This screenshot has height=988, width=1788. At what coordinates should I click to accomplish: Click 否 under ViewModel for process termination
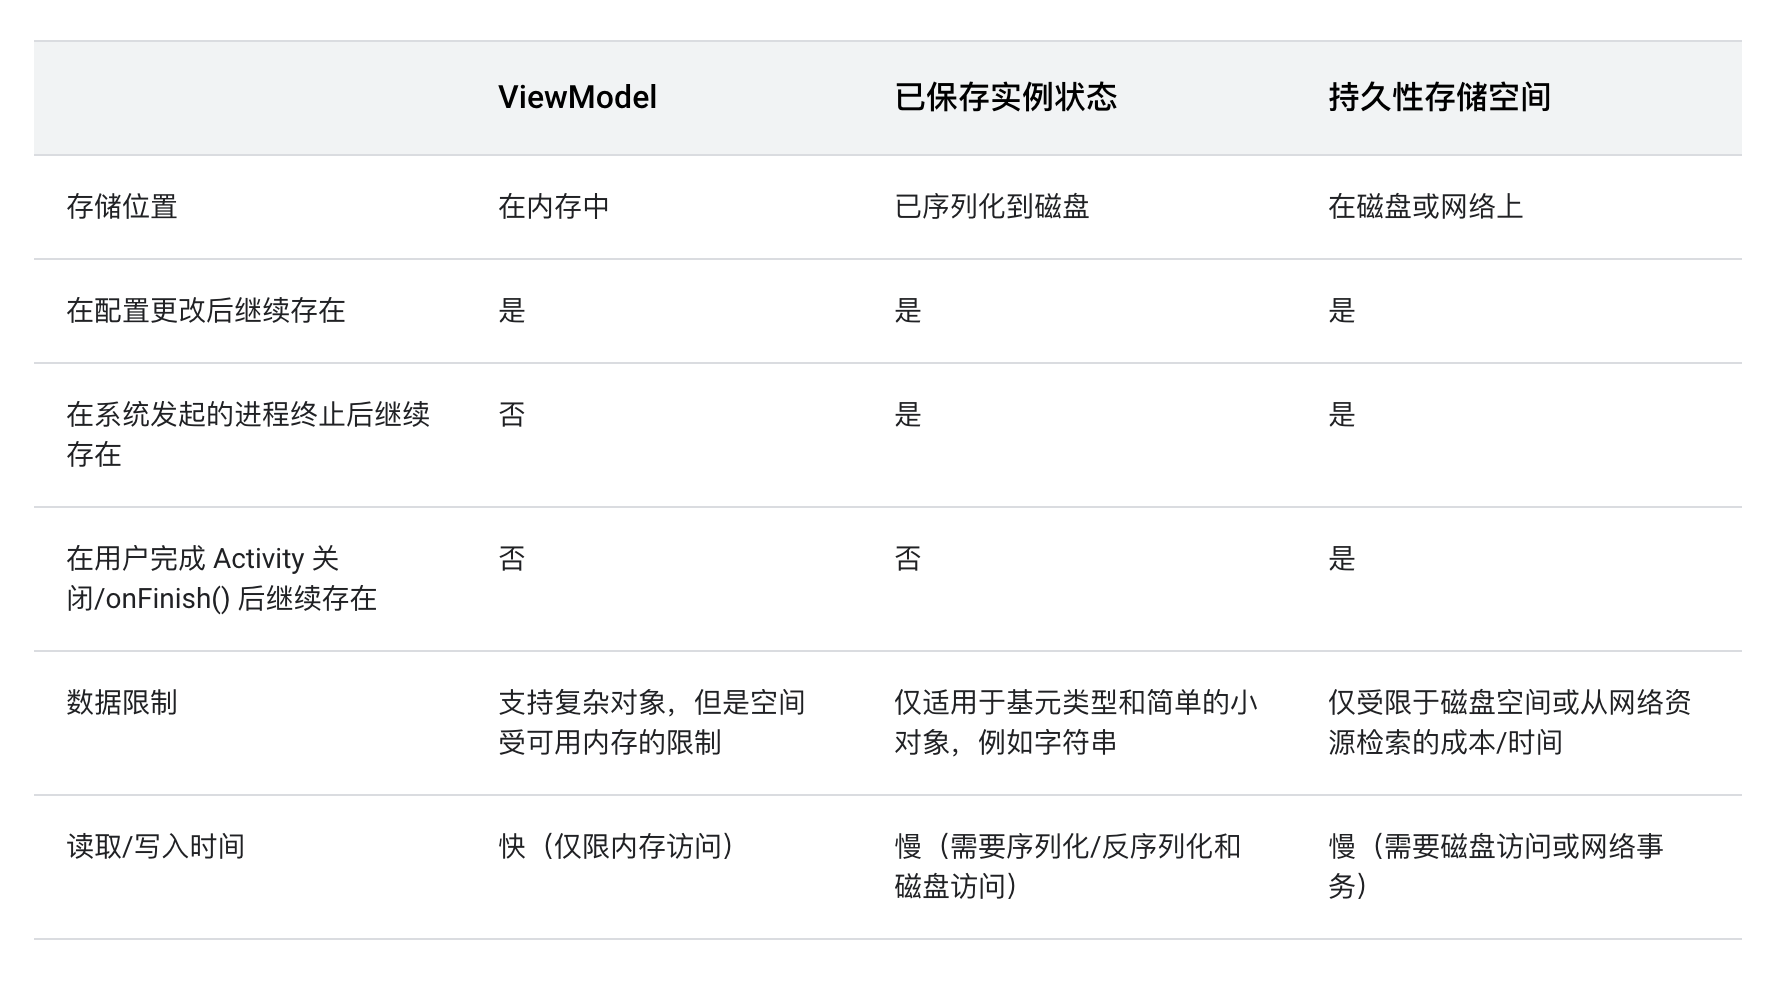512,415
